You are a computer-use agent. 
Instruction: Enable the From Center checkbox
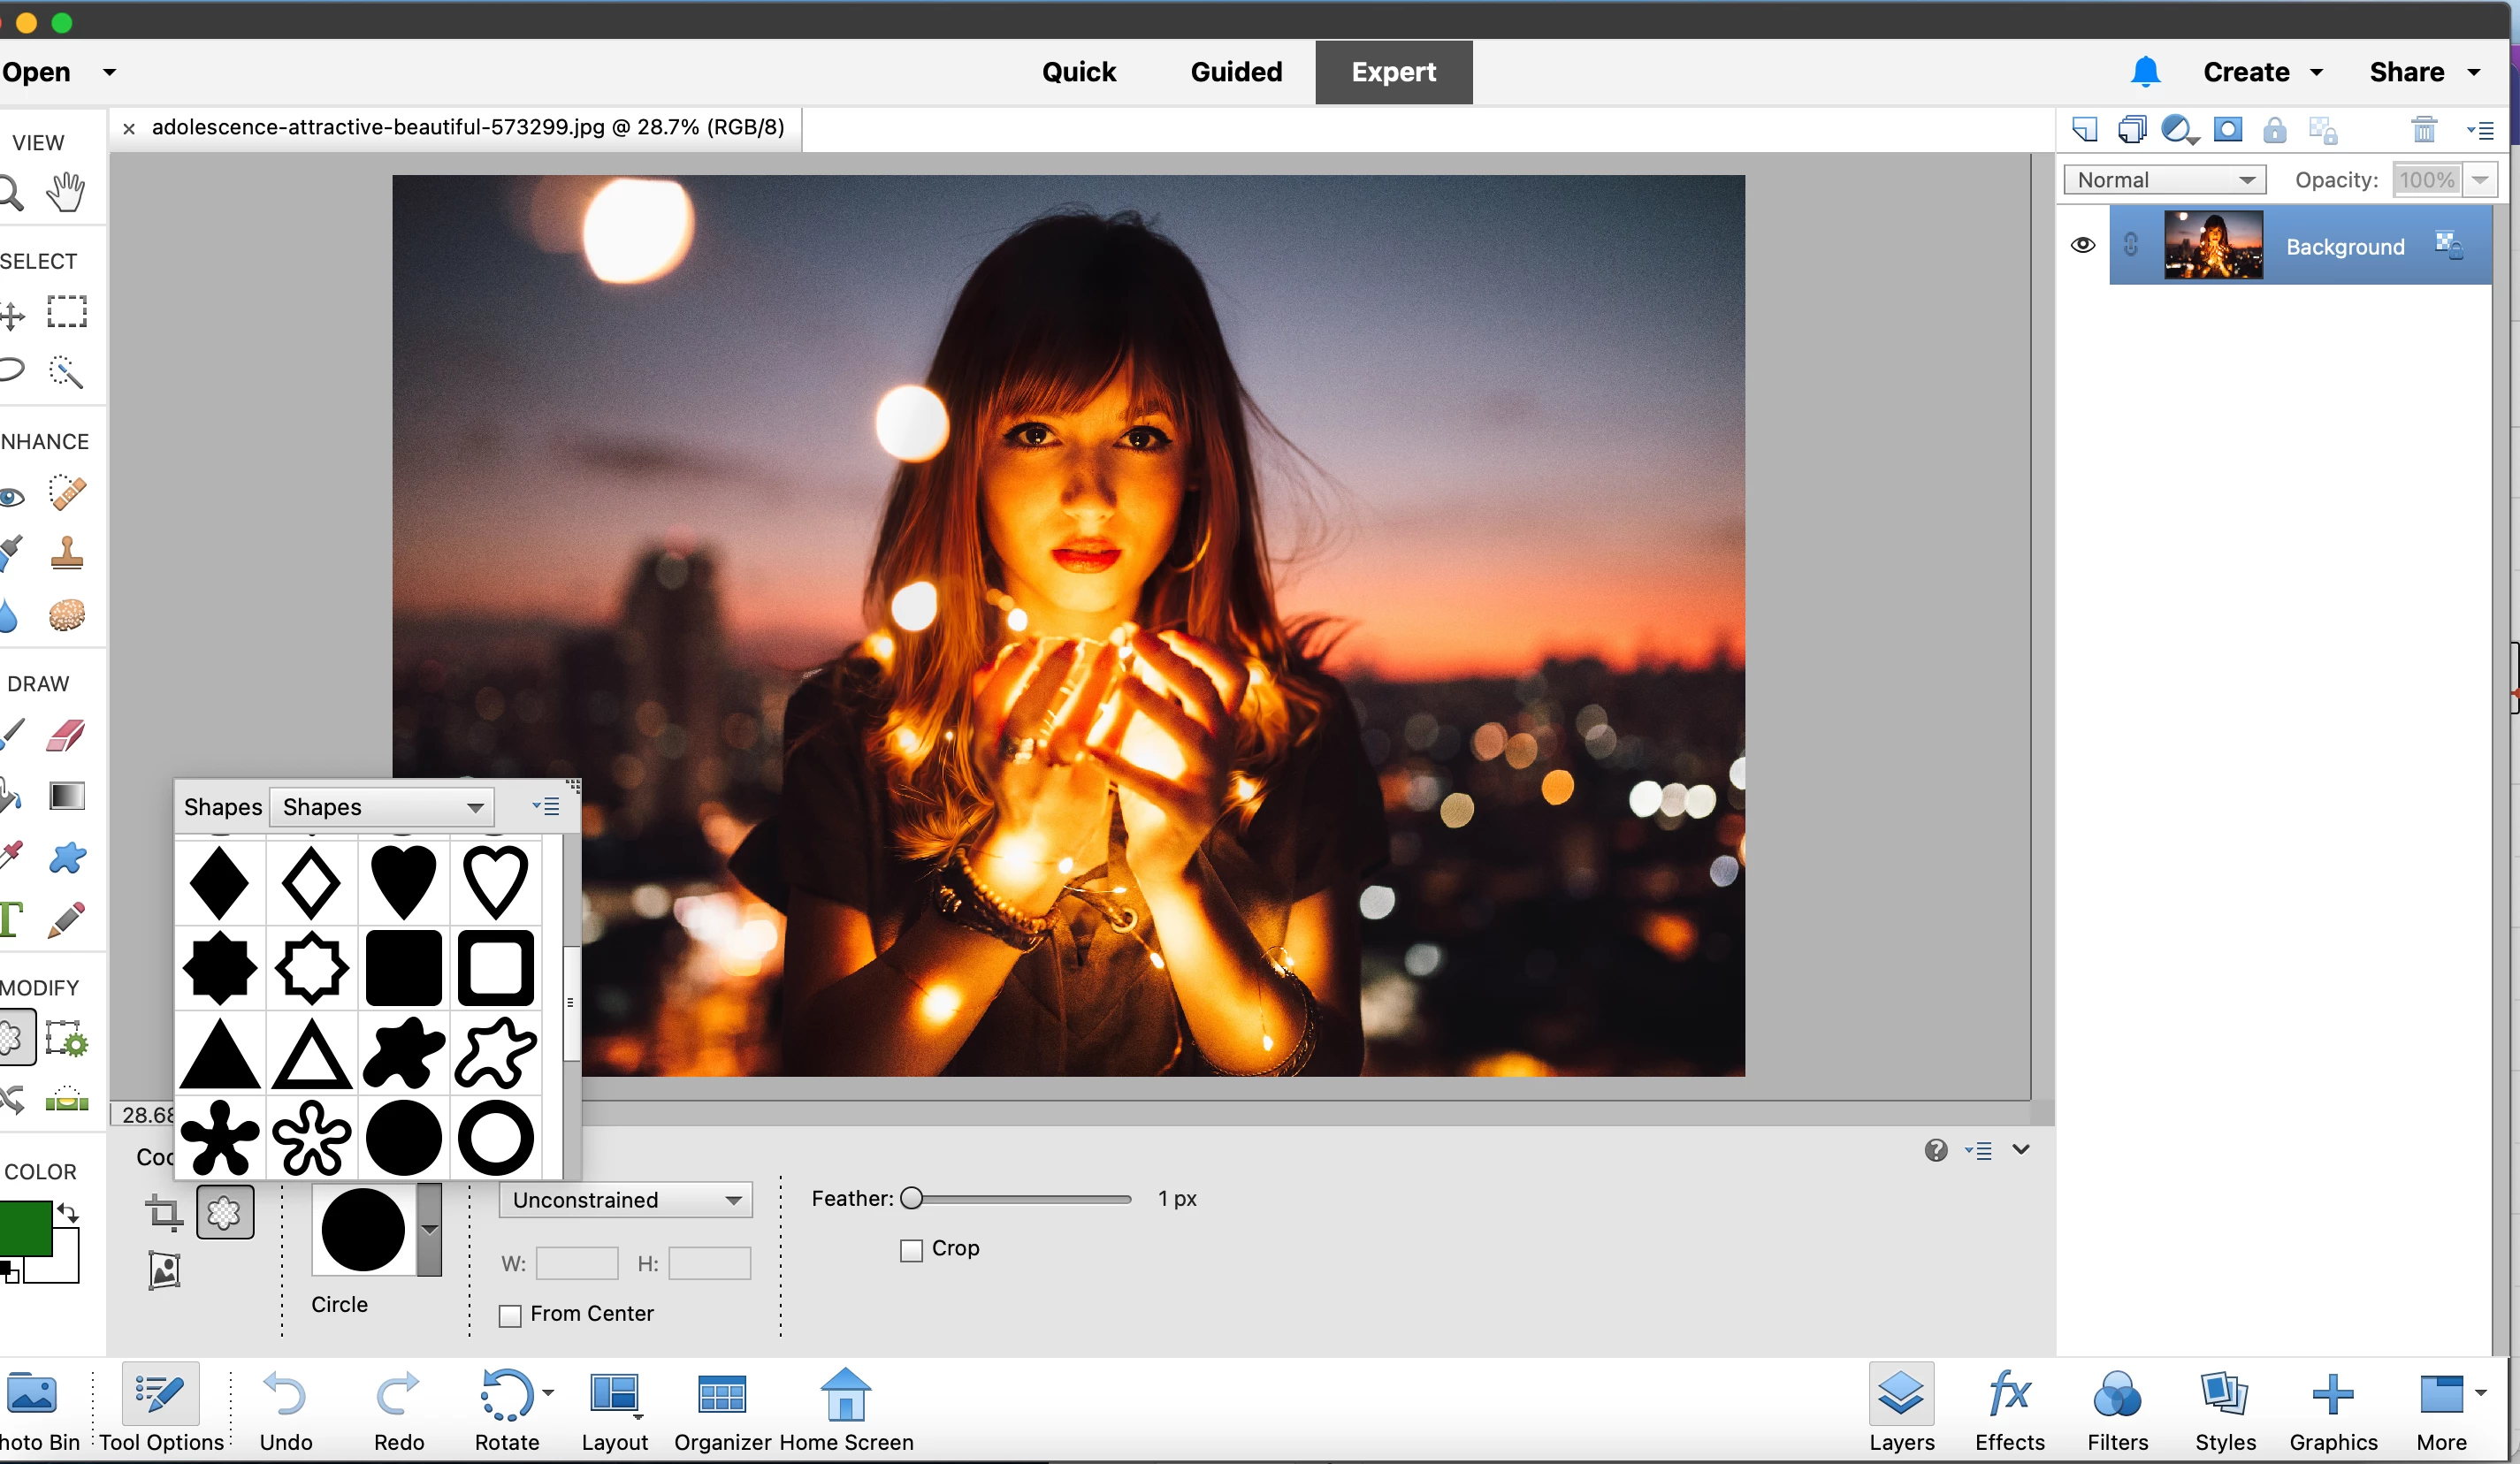(510, 1315)
